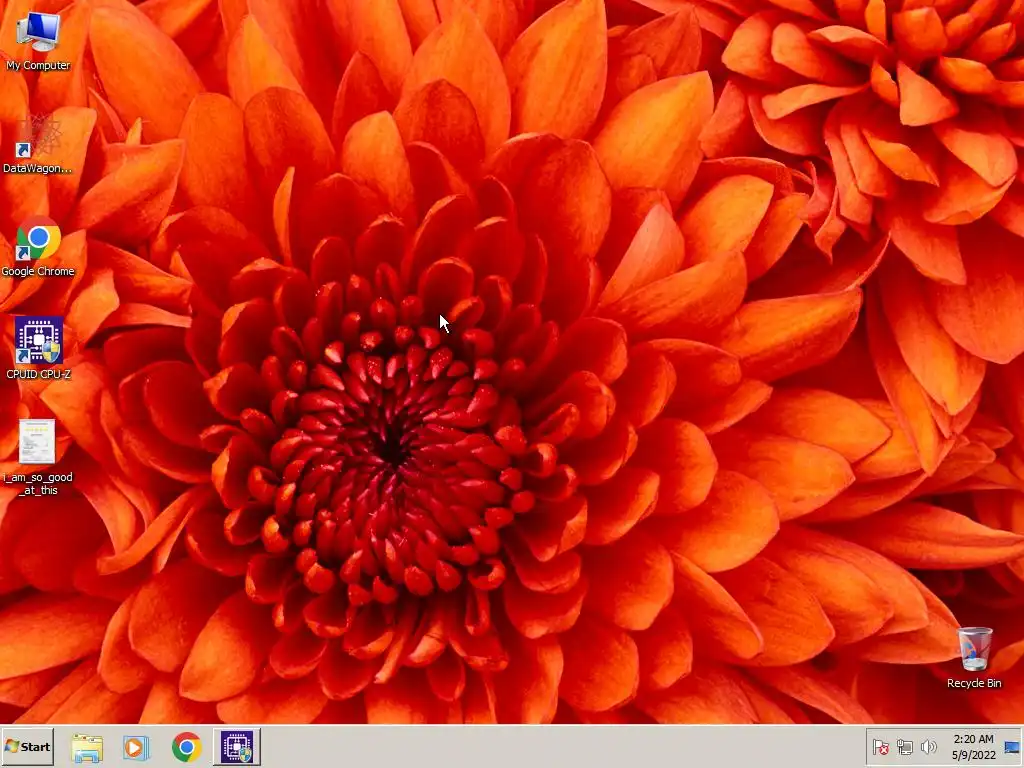Open the clock showing 2:20 AM
The height and width of the screenshot is (768, 1024).
click(x=974, y=747)
